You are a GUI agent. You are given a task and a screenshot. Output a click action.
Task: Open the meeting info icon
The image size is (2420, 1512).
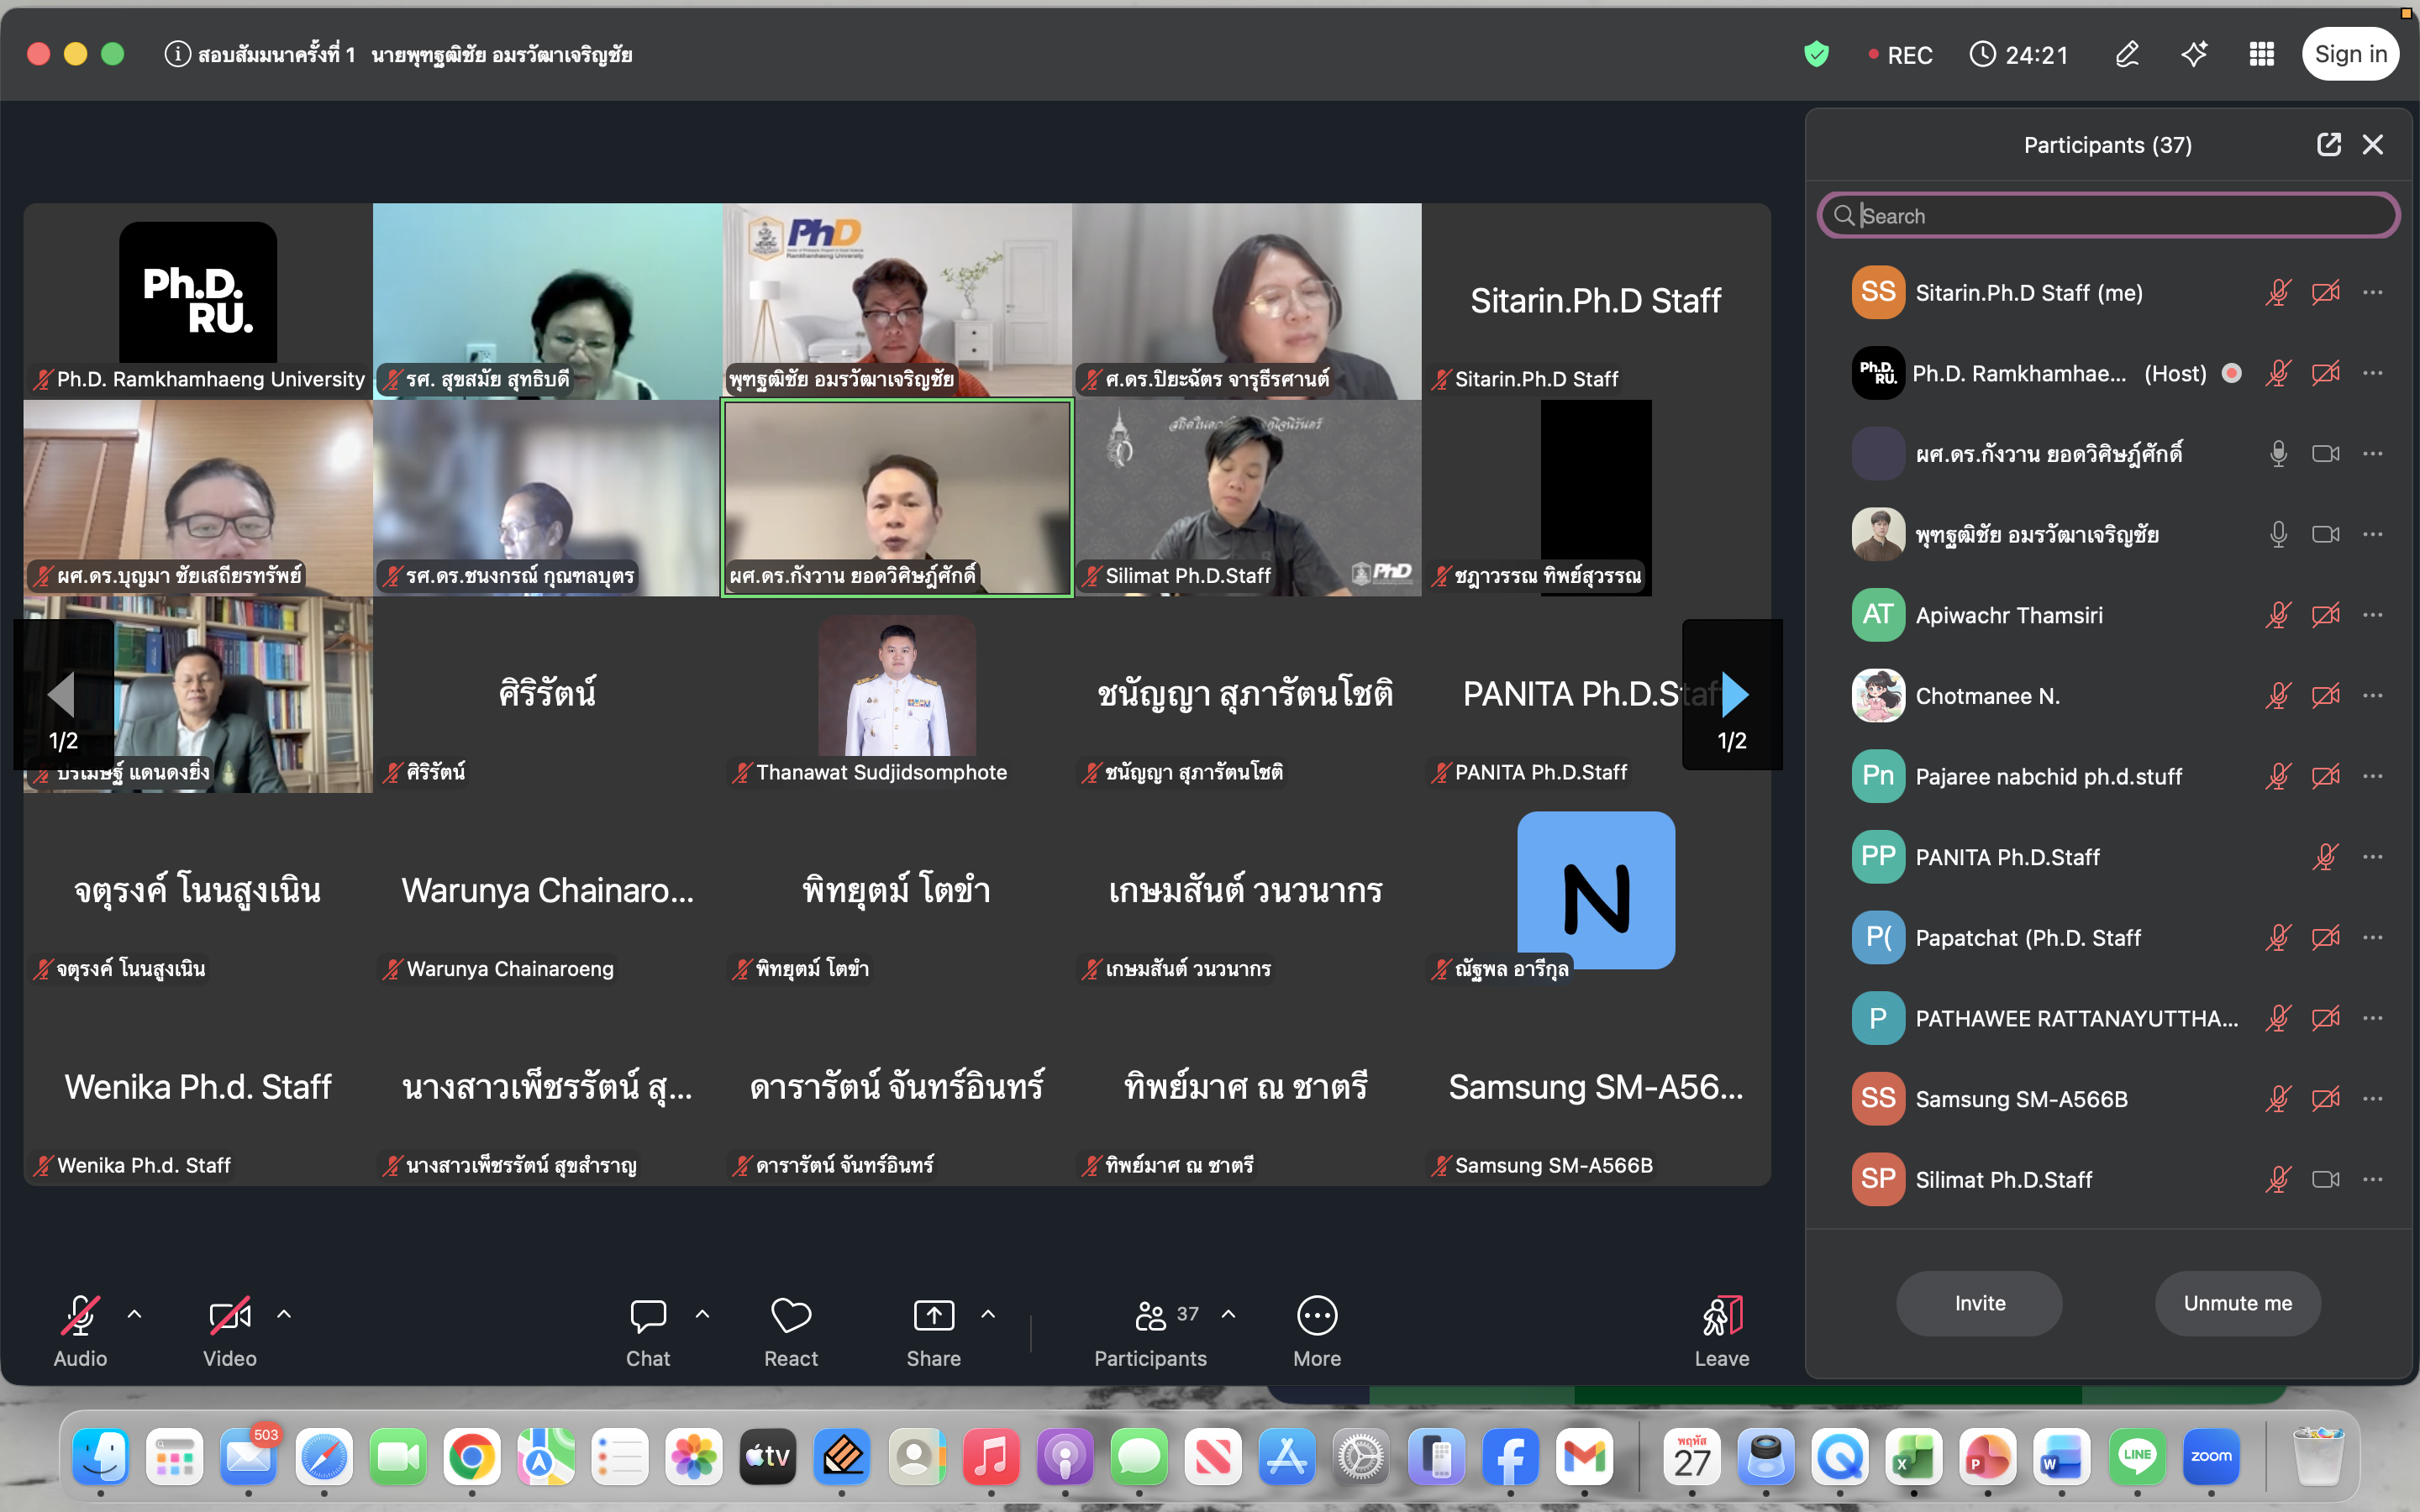point(177,54)
